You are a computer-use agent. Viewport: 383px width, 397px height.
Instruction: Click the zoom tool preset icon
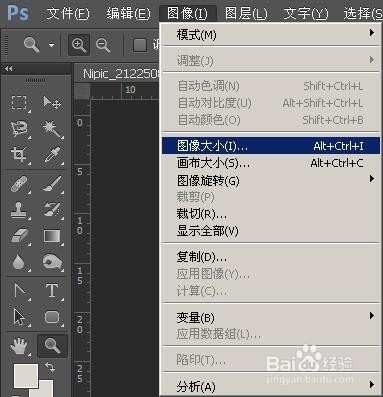tap(31, 45)
